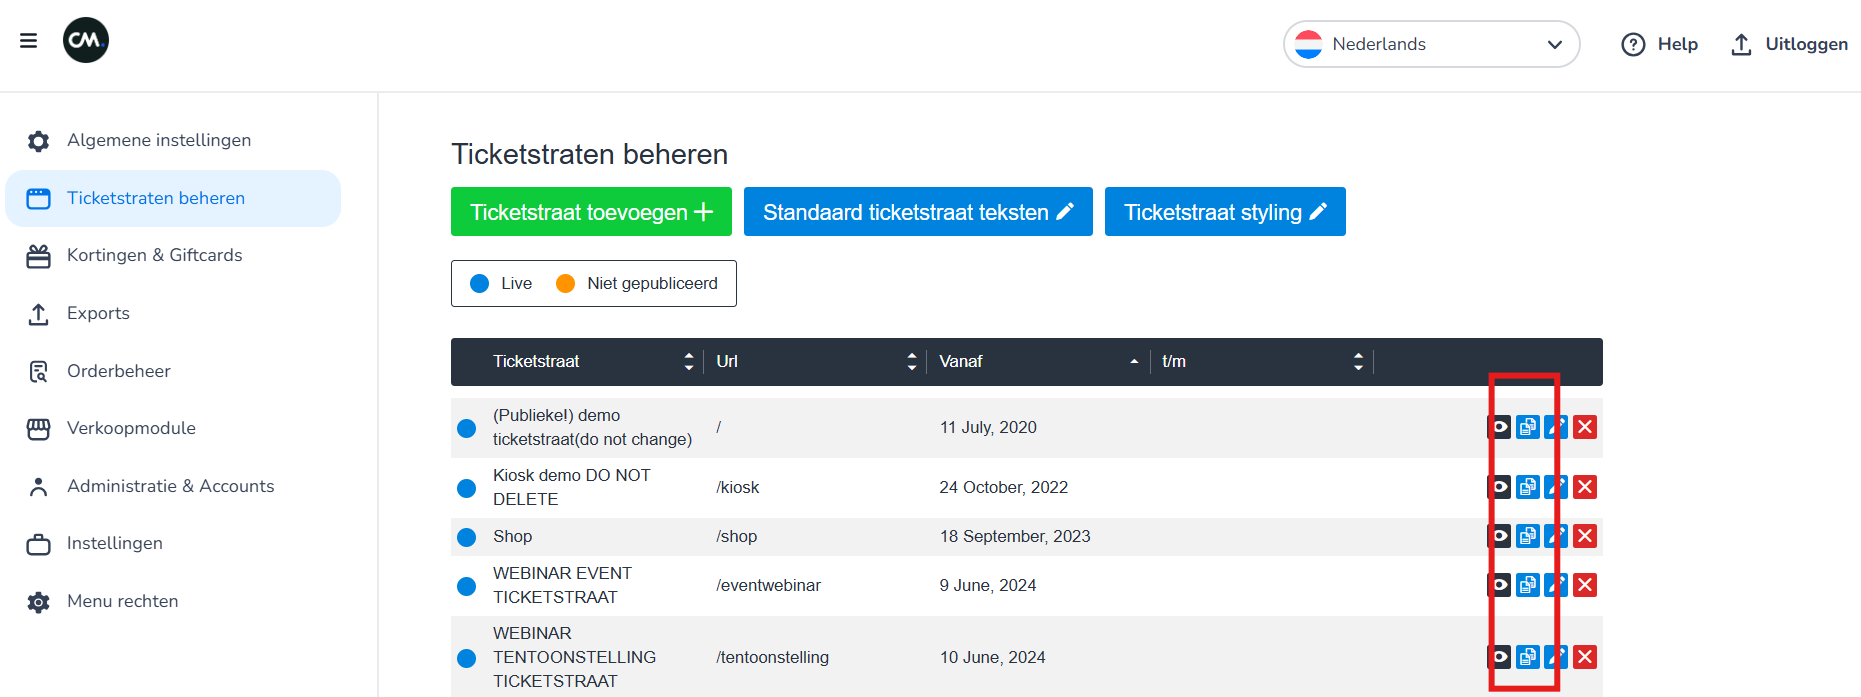Open Kortingen & Giftcards menu
Image resolution: width=1861 pixels, height=697 pixels.
[154, 255]
